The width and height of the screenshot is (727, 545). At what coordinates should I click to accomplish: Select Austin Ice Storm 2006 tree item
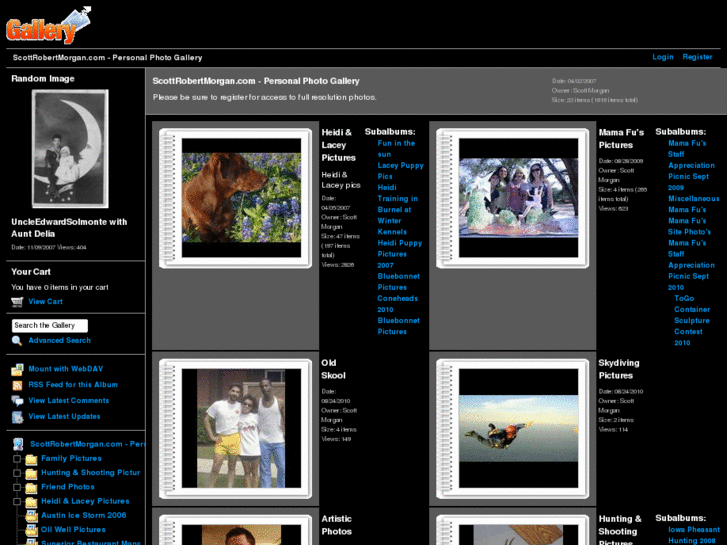(83, 515)
